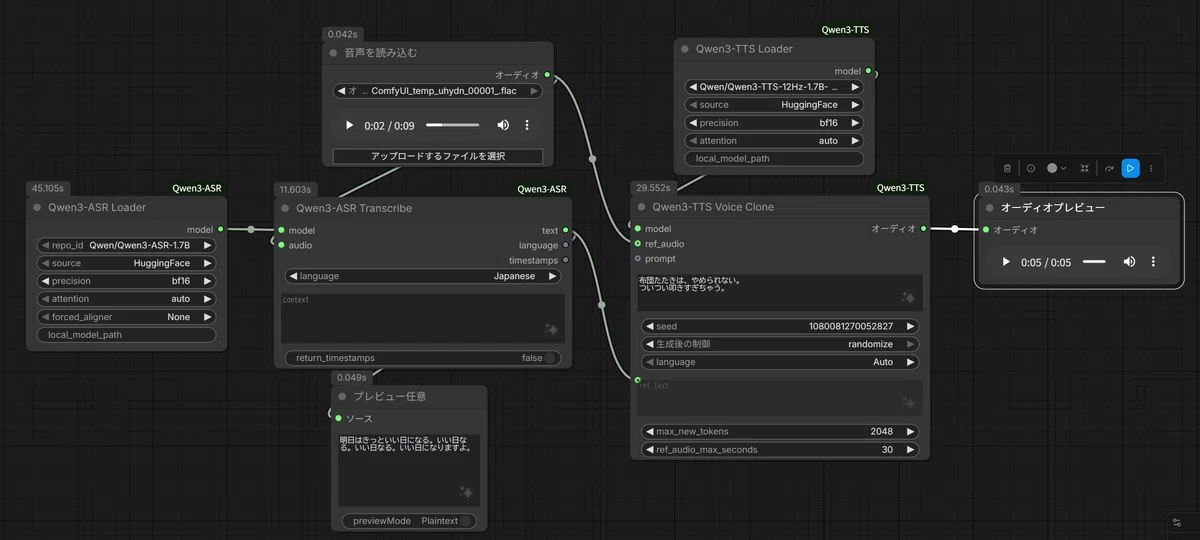This screenshot has width=1200, height=540.
Task: Collapse Qwen3-ASR Transcribe node via title dot
Action: pyautogui.click(x=286, y=208)
